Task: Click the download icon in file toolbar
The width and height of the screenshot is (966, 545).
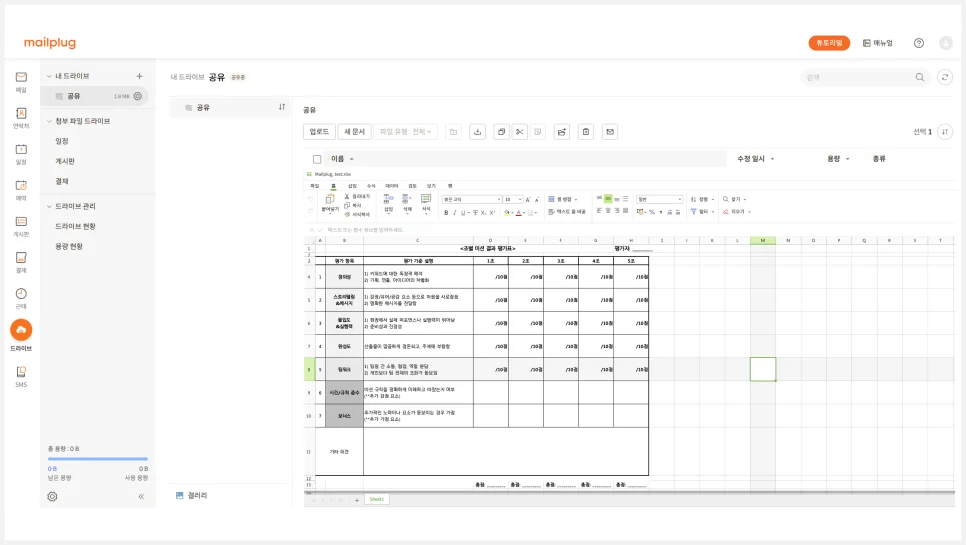Action: 477,132
